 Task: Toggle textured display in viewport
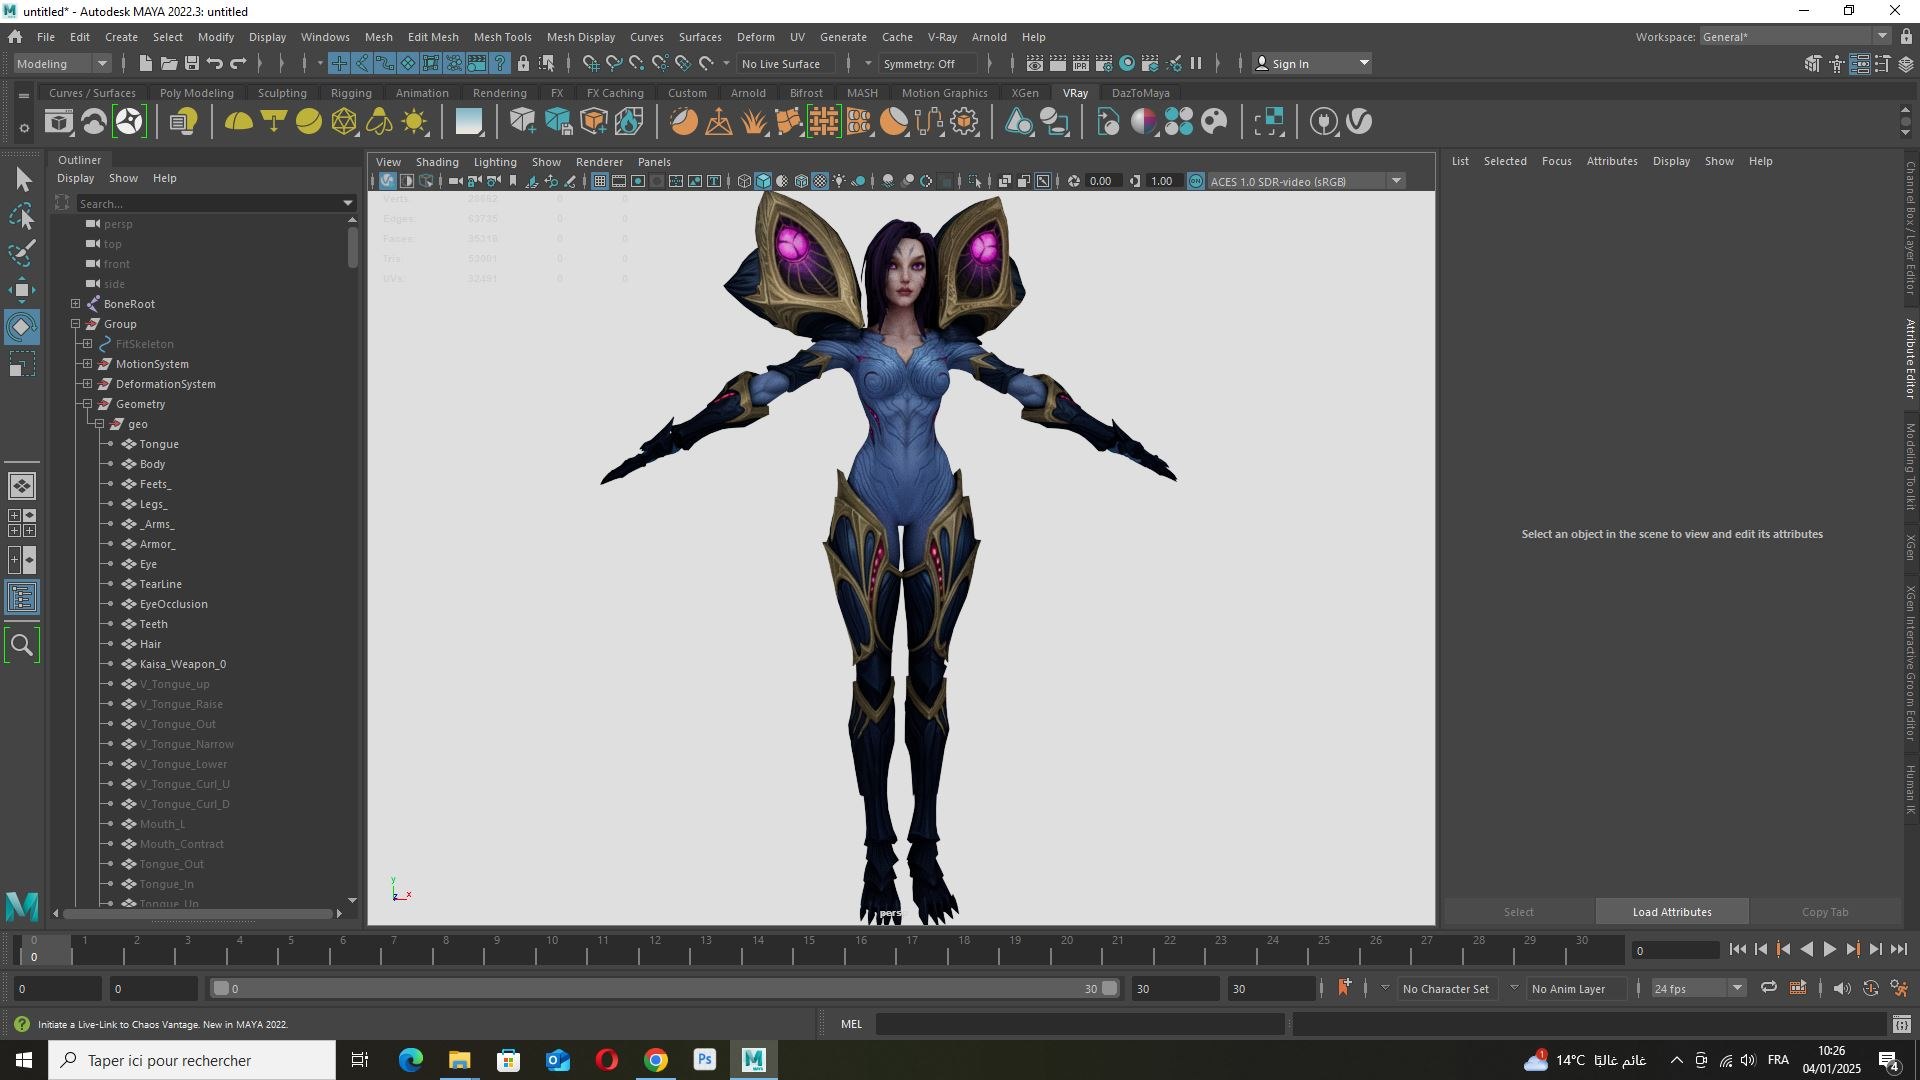(820, 181)
